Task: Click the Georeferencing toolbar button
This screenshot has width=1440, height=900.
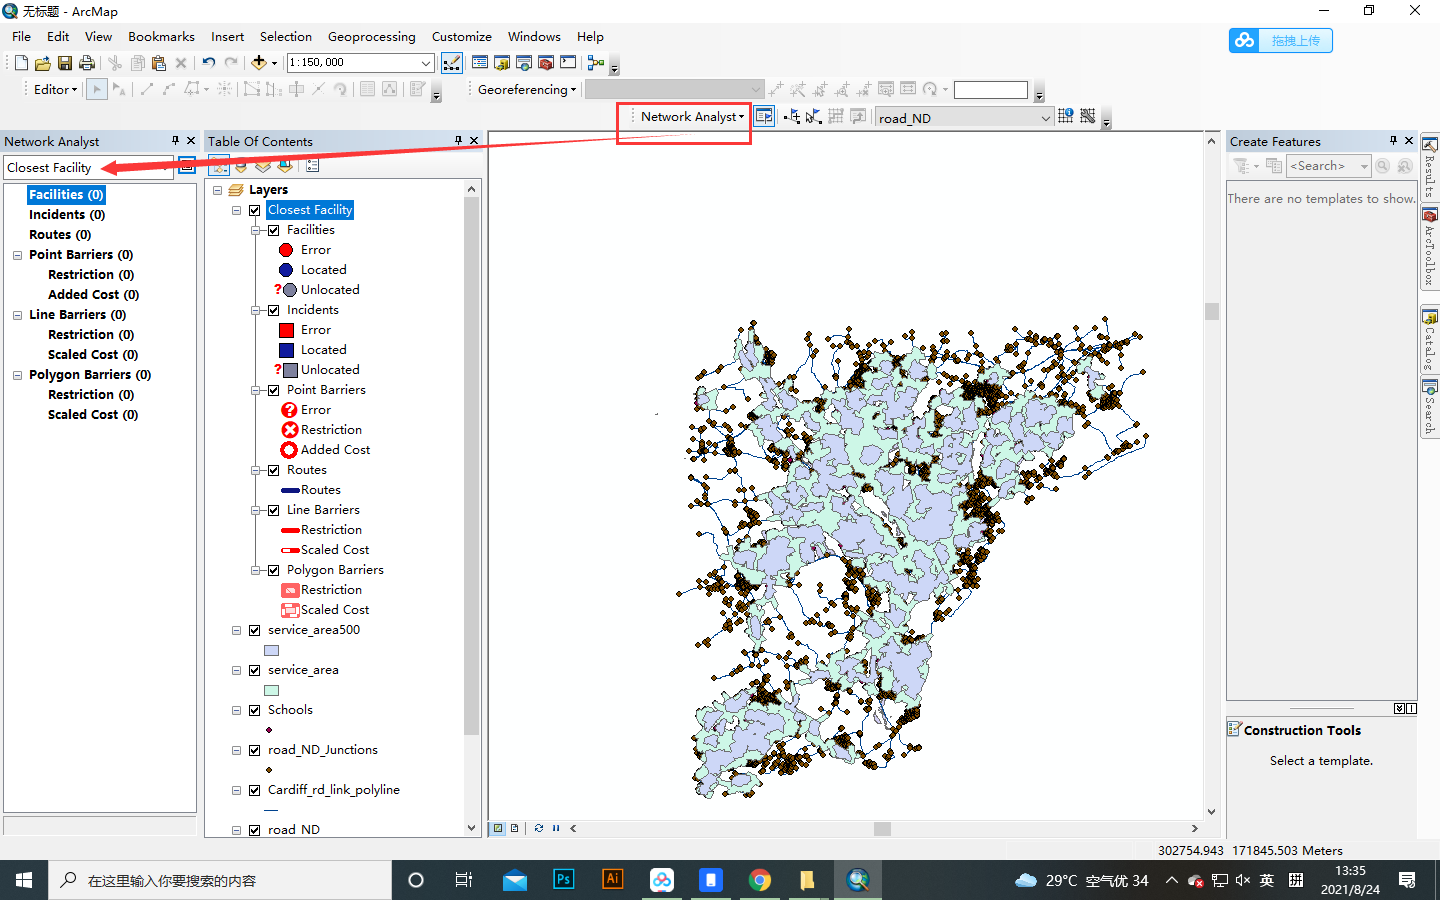Action: point(524,89)
